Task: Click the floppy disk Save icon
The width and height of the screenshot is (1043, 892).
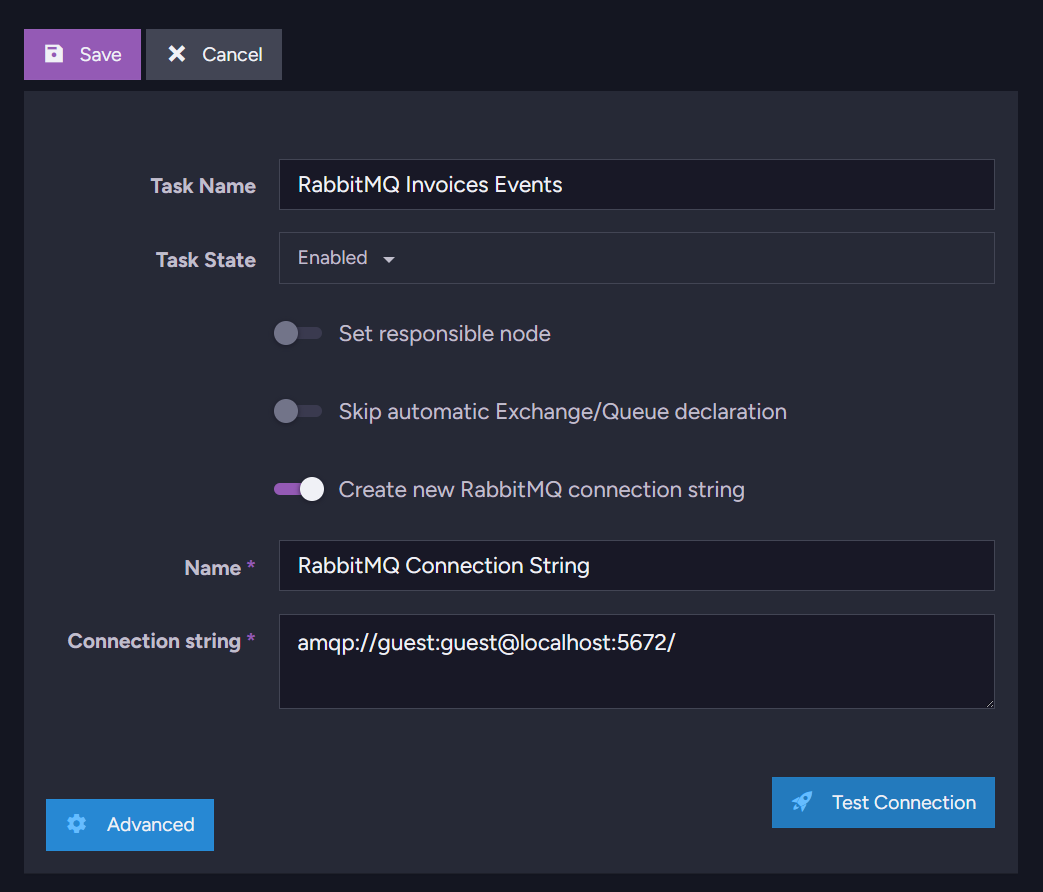Action: [54, 54]
